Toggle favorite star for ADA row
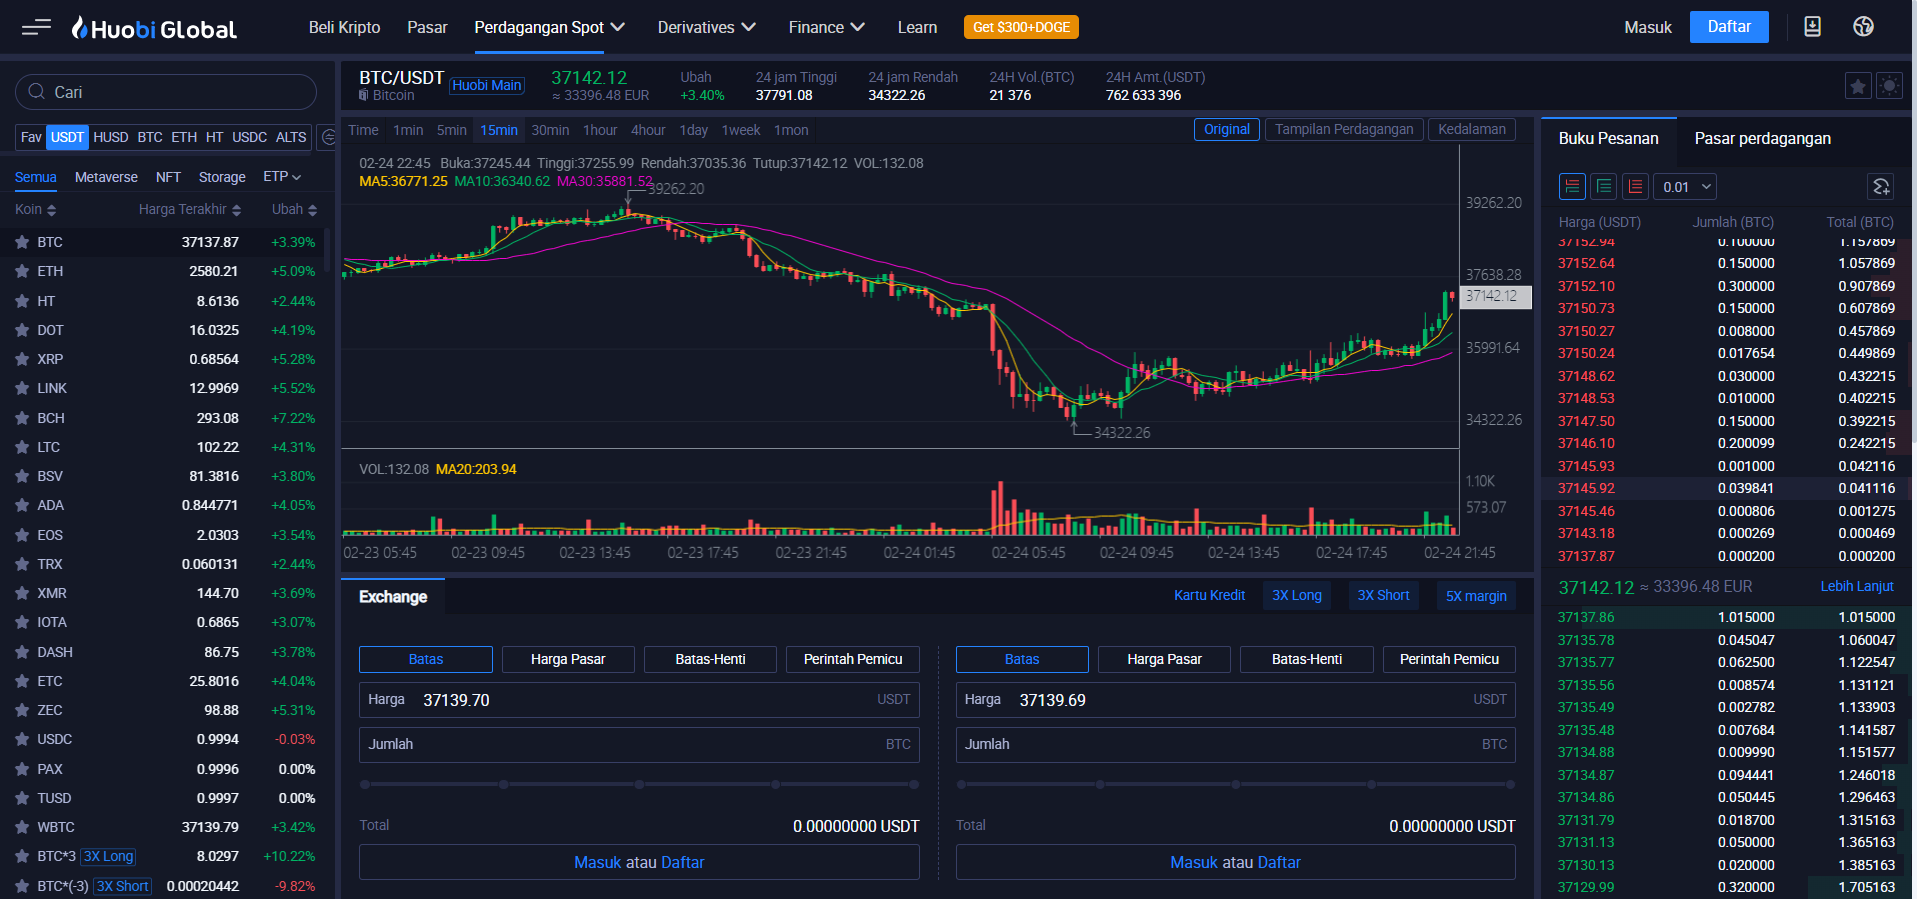The width and height of the screenshot is (1917, 899). coord(21,505)
